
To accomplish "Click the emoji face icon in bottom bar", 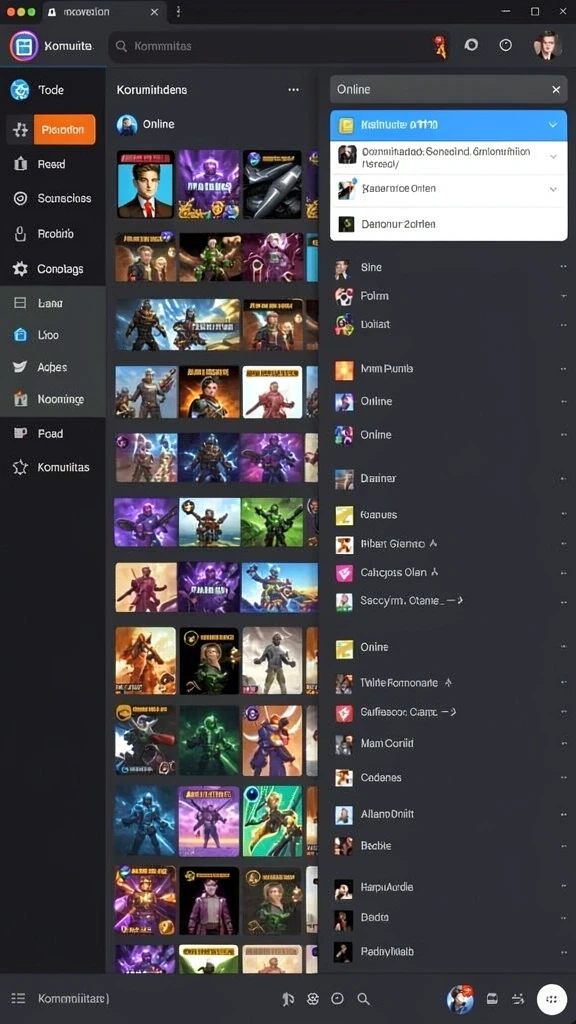I will click(313, 999).
